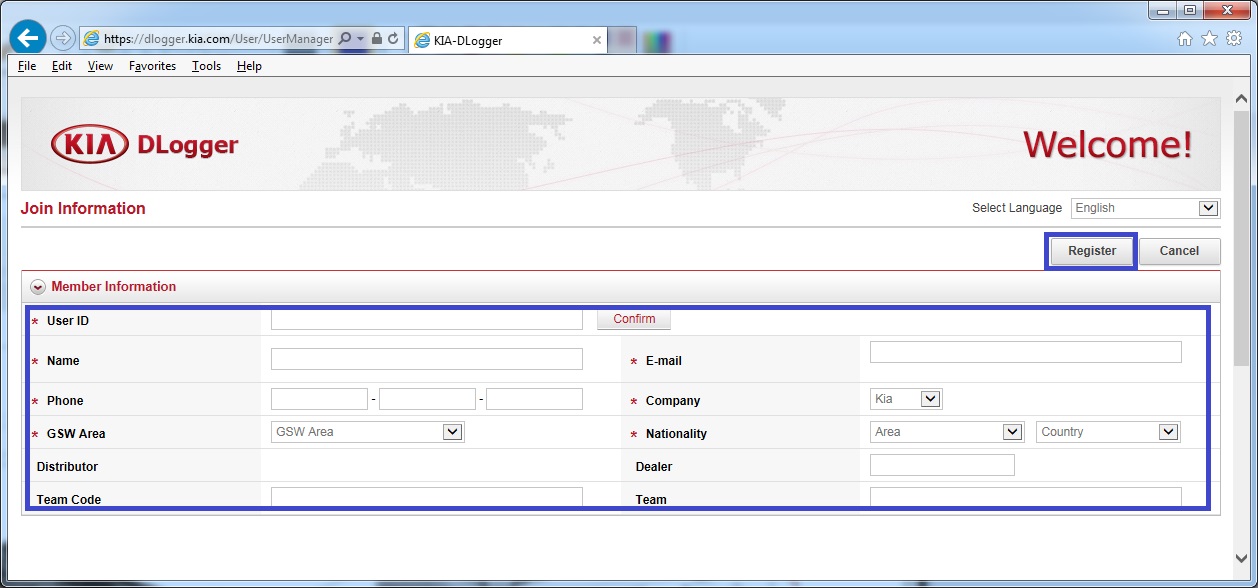Click the page scrollbar down arrow
This screenshot has width=1258, height=588.
pyautogui.click(x=1242, y=558)
